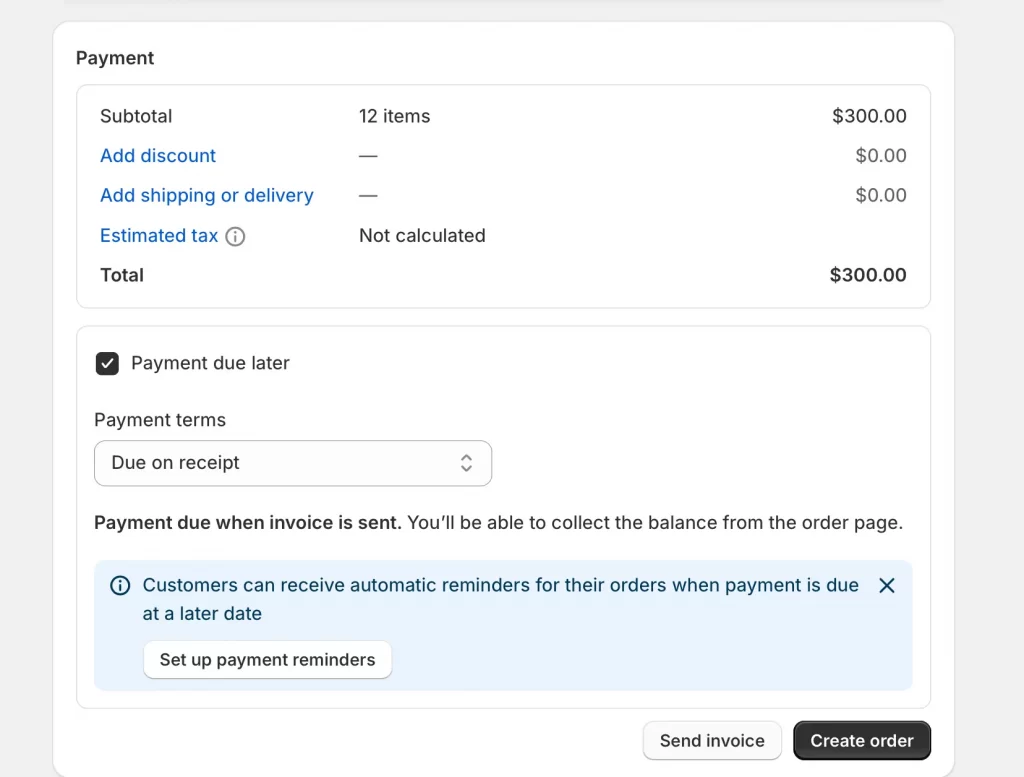1024x777 pixels.
Task: Click Set up payment reminders
Action: point(267,660)
